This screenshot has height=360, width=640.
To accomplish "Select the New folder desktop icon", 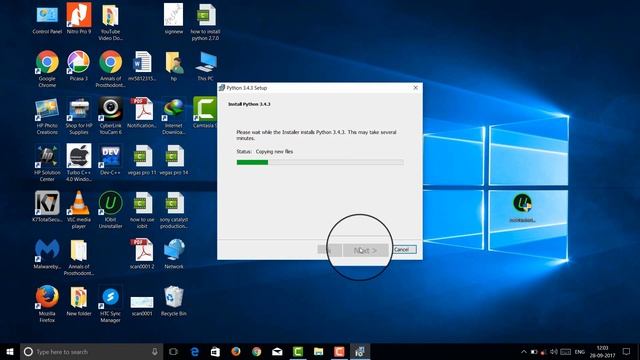I will tap(79, 301).
